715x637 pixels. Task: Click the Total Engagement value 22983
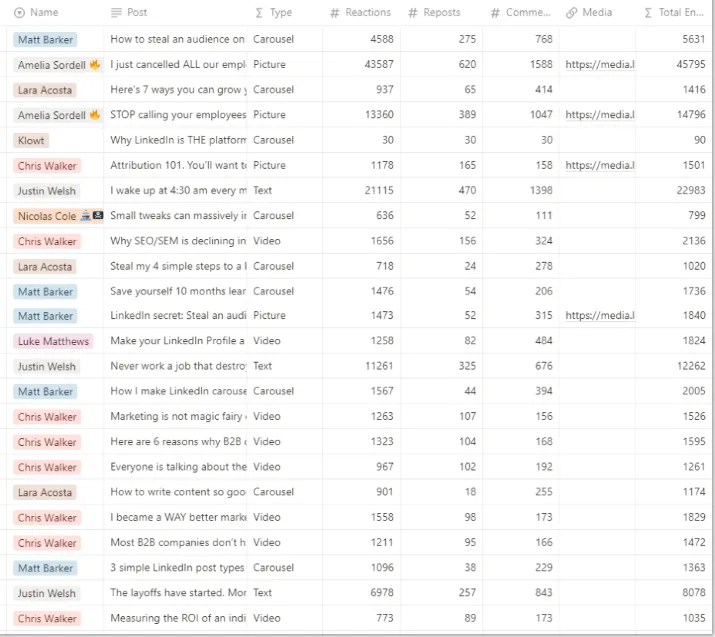pyautogui.click(x=691, y=191)
